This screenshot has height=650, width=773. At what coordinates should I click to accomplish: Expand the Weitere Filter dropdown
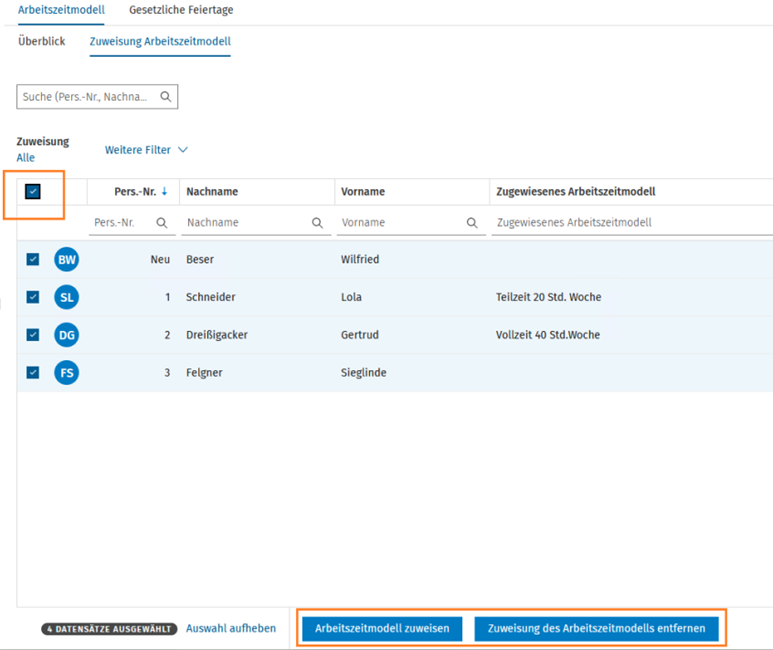click(146, 150)
